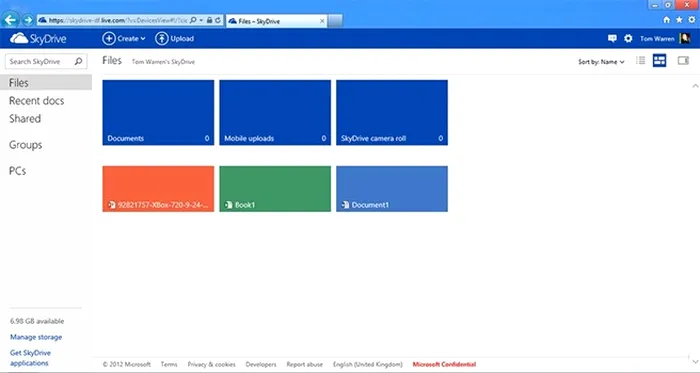Screen dimensions: 700x373
Task: Click the search magnifier icon
Action: (79, 62)
